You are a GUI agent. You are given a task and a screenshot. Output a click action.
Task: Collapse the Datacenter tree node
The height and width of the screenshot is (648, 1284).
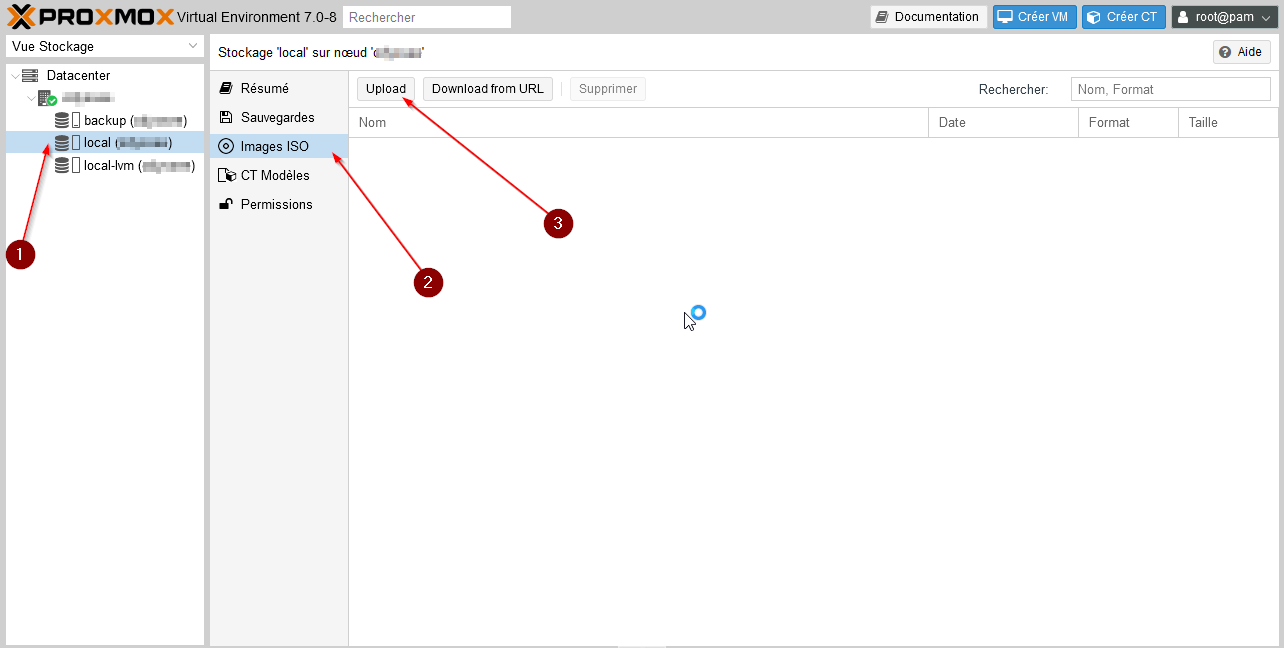tap(14, 76)
